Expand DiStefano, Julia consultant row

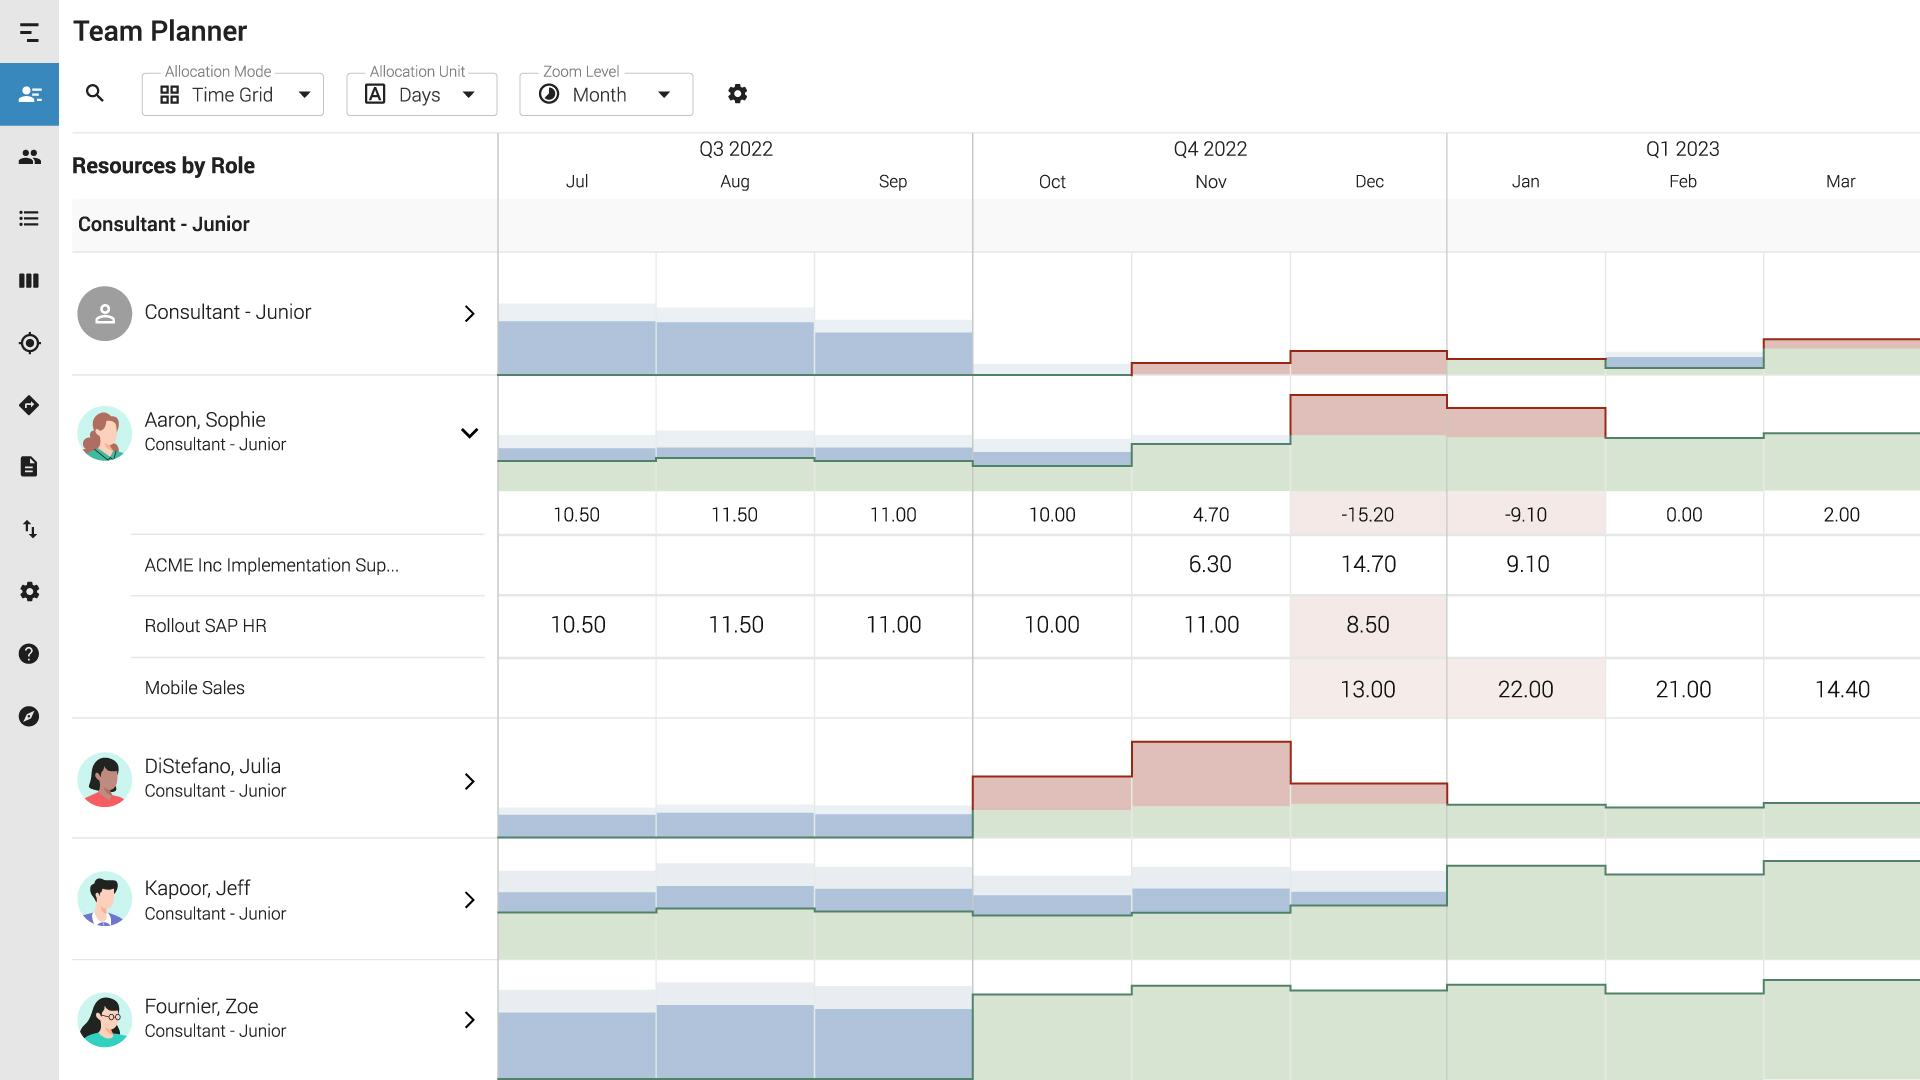coord(469,779)
